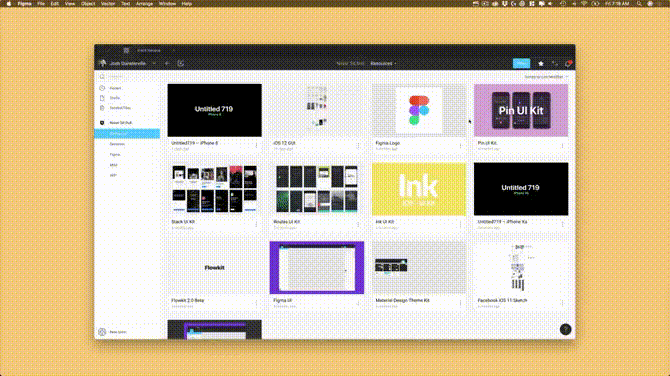The image size is (670, 376).
Task: Open the three-dot menu for Pin UI Kit
Action: (x=562, y=146)
